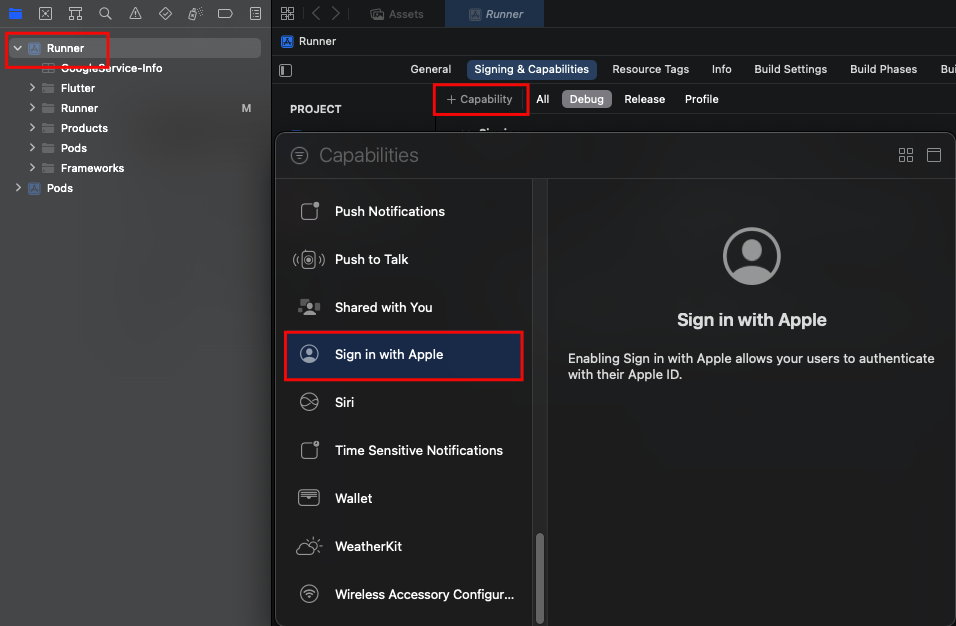Image resolution: width=956 pixels, height=626 pixels.
Task: Click the large Sign in with Apple avatar
Action: click(x=751, y=256)
